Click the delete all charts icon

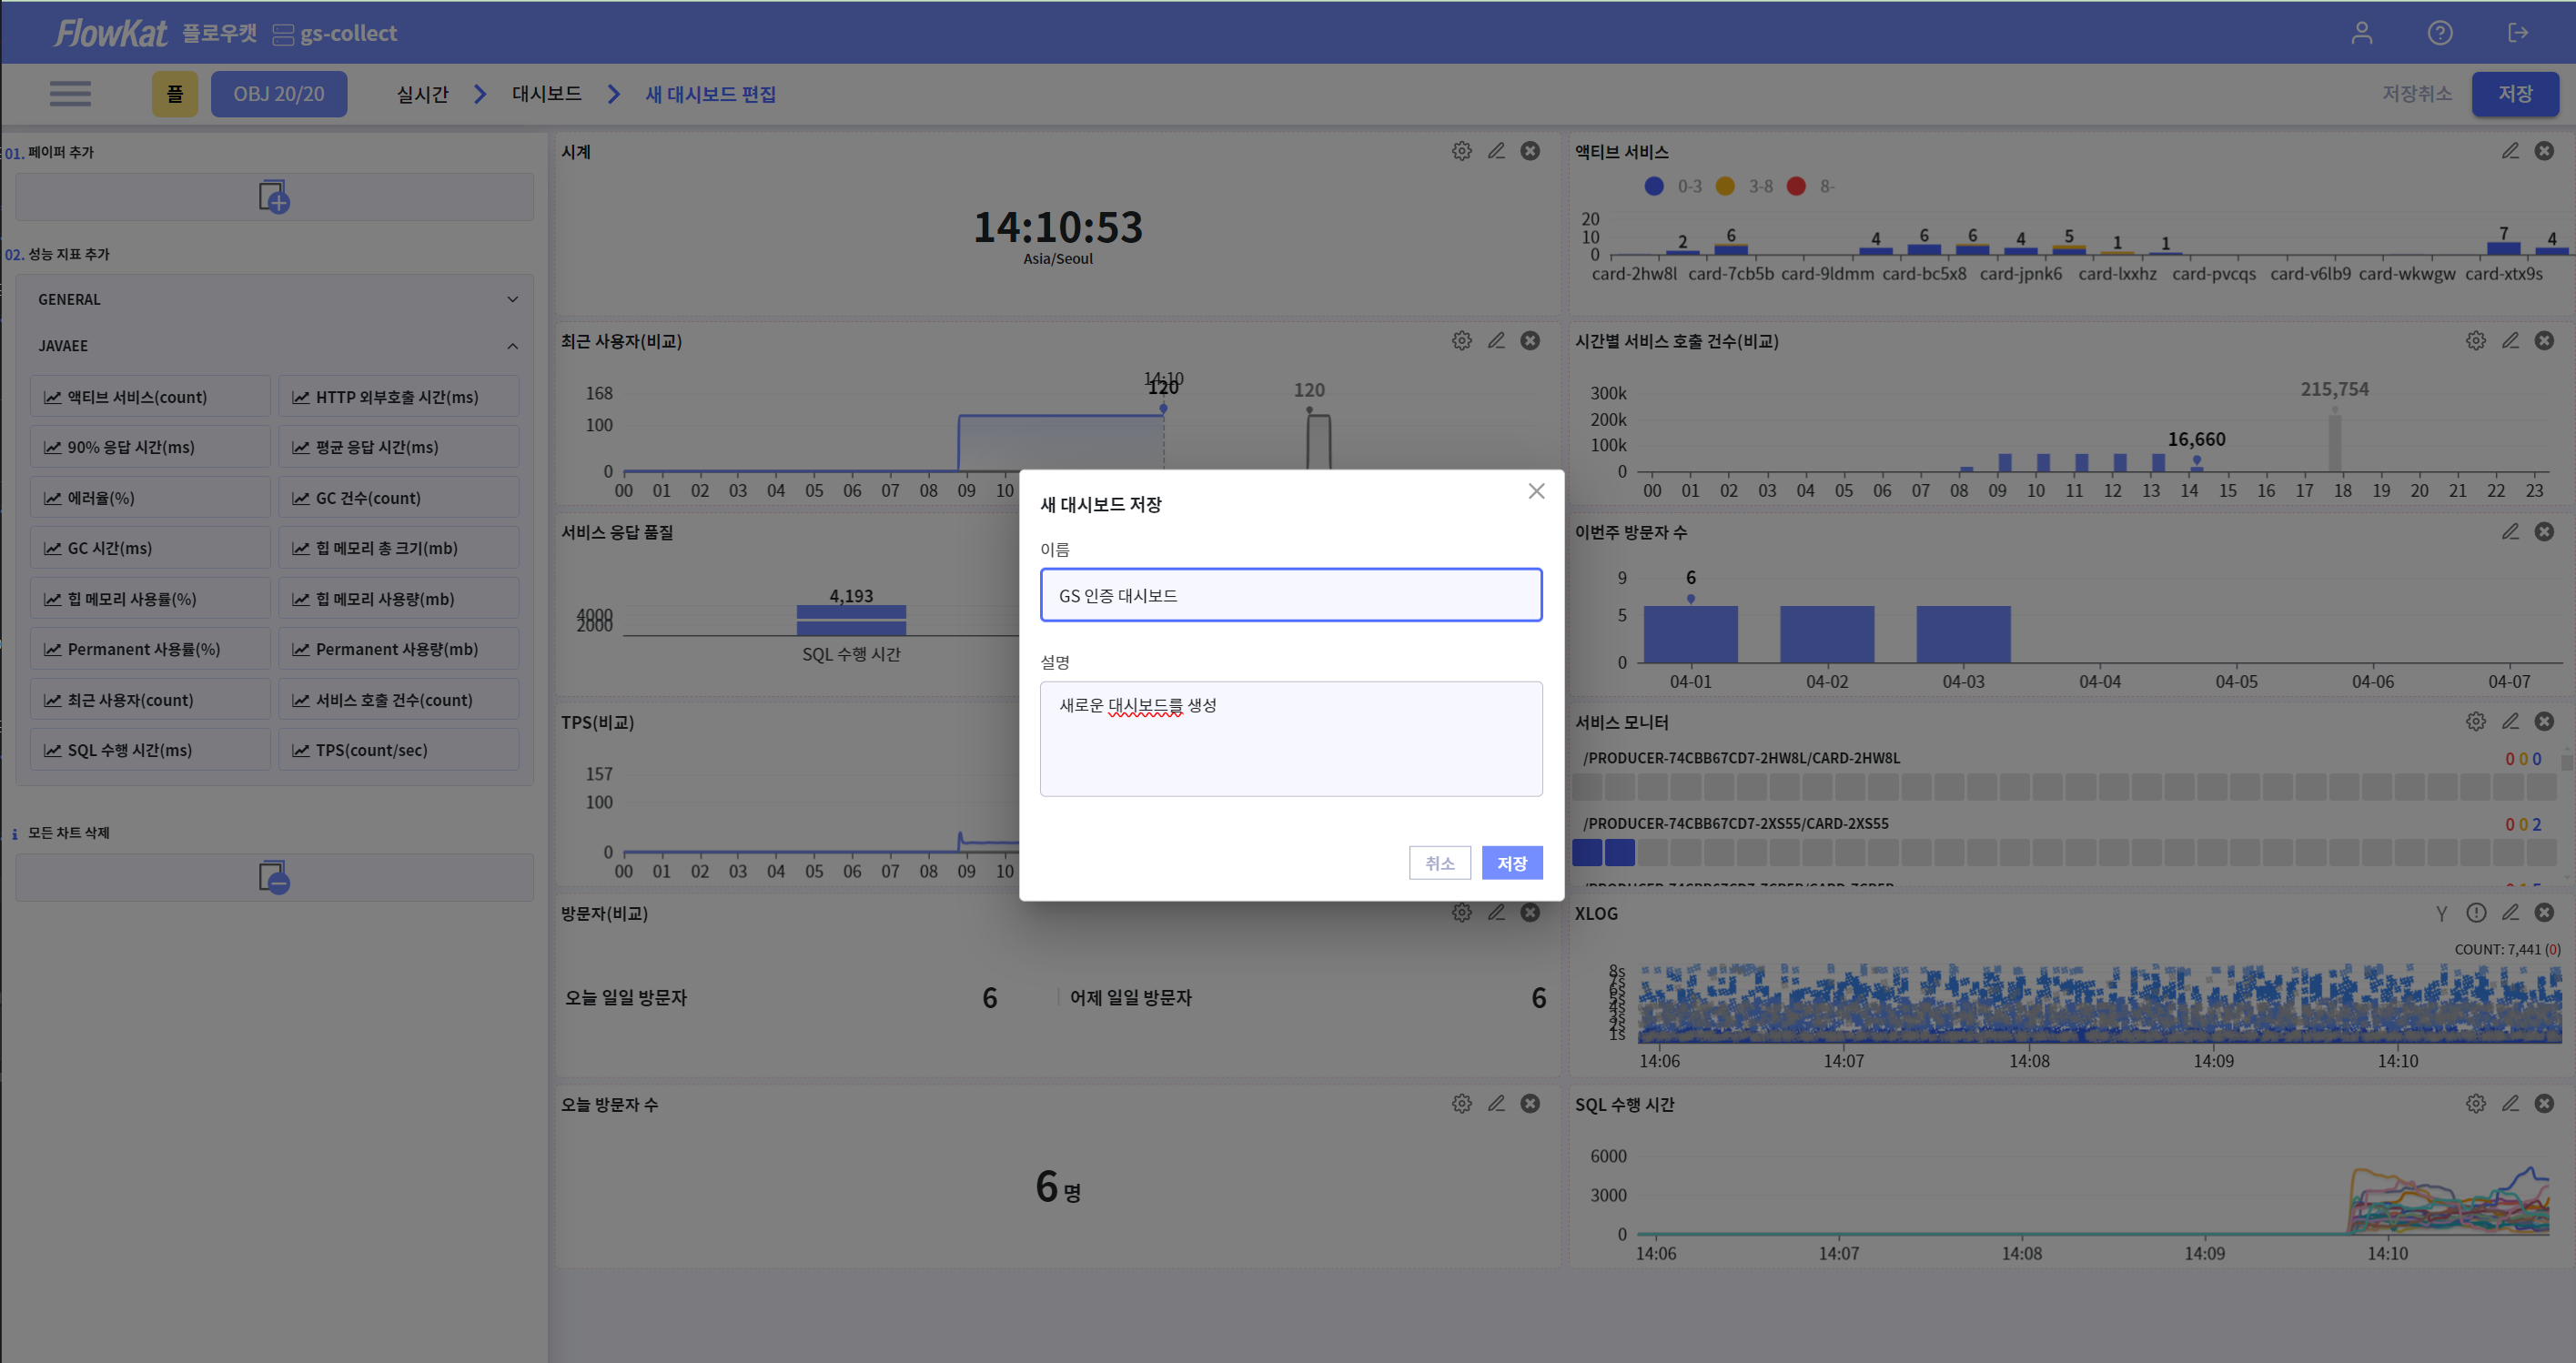click(273, 877)
